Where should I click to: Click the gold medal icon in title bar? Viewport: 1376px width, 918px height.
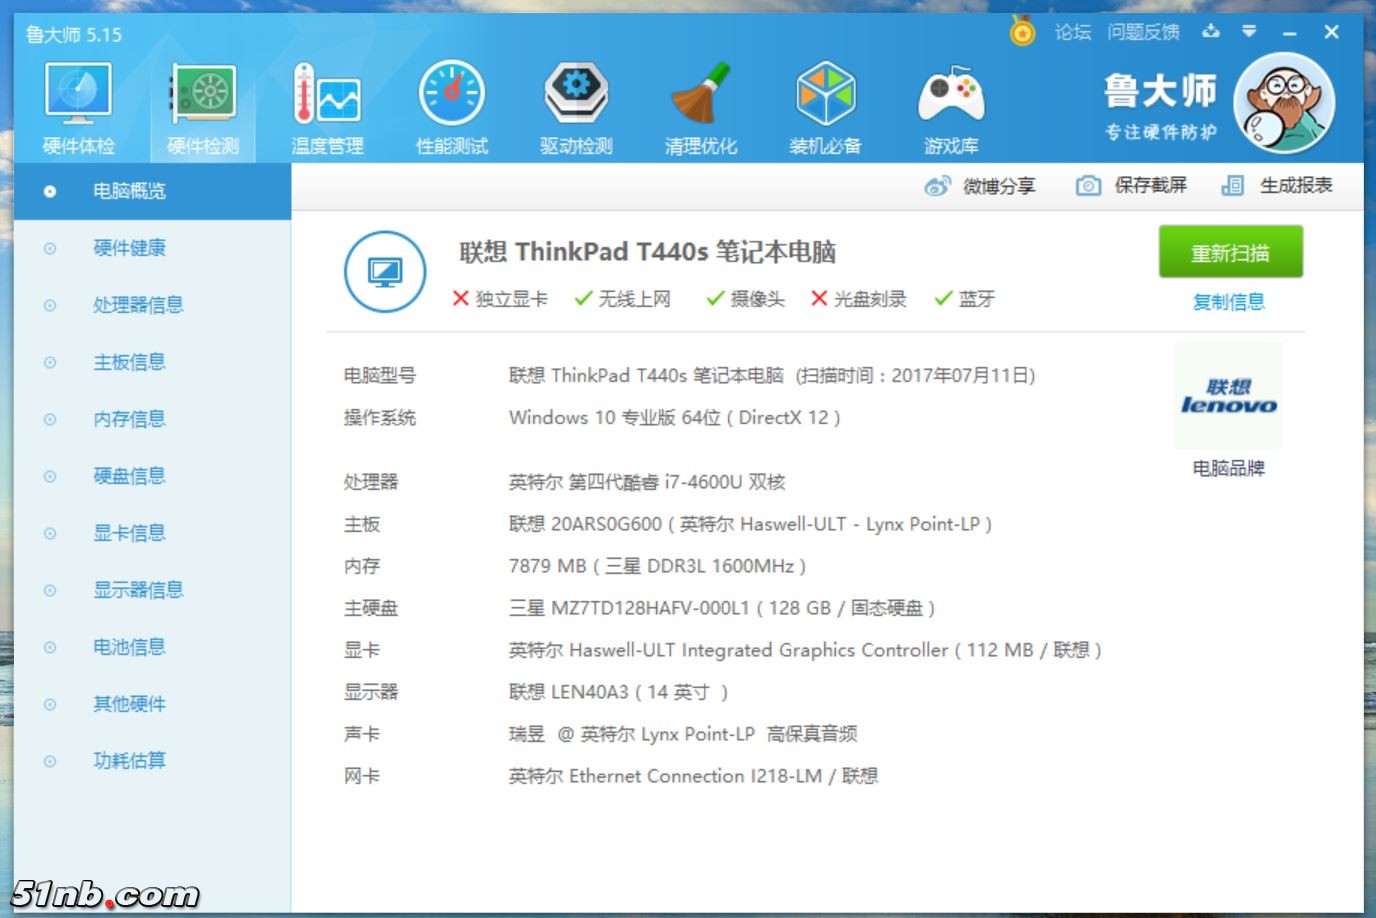(x=1022, y=33)
